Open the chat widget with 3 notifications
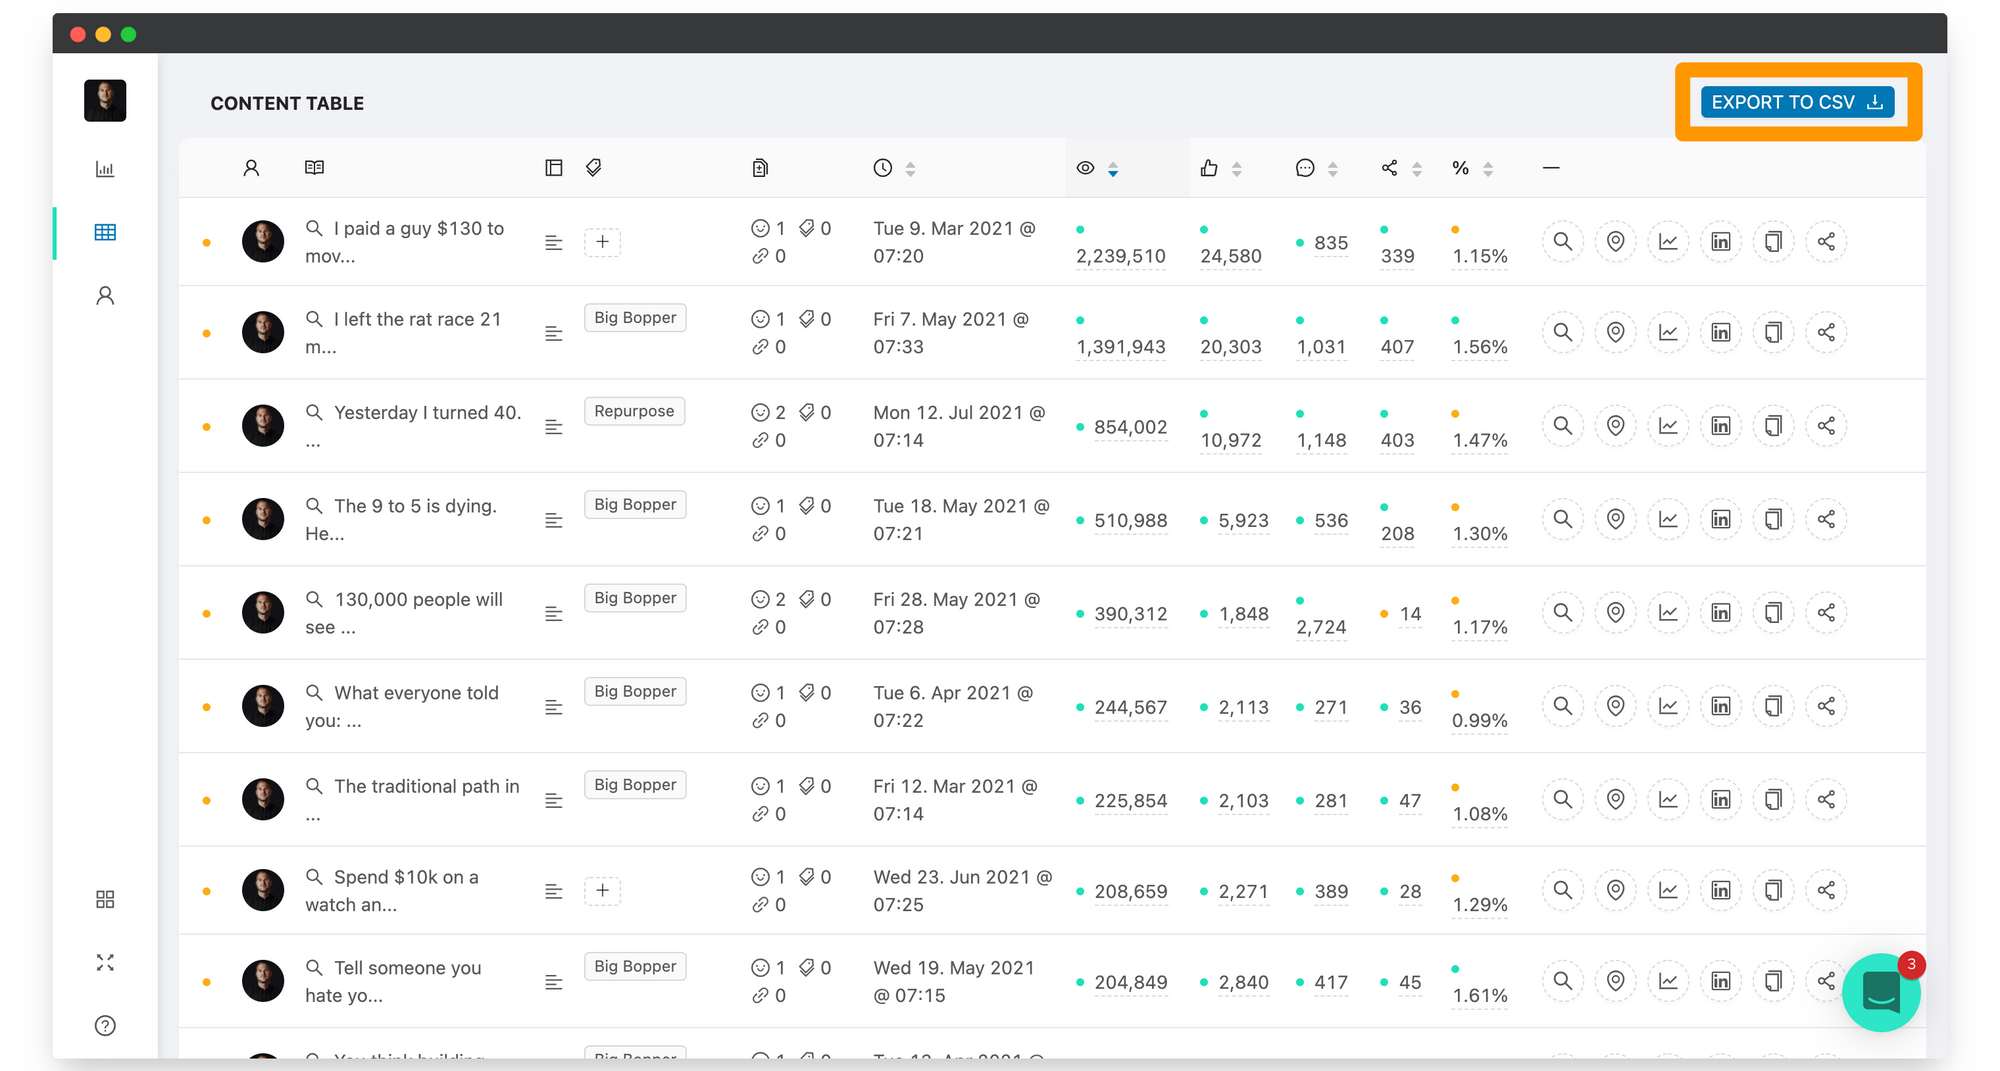The image size is (2000, 1071). point(1881,991)
